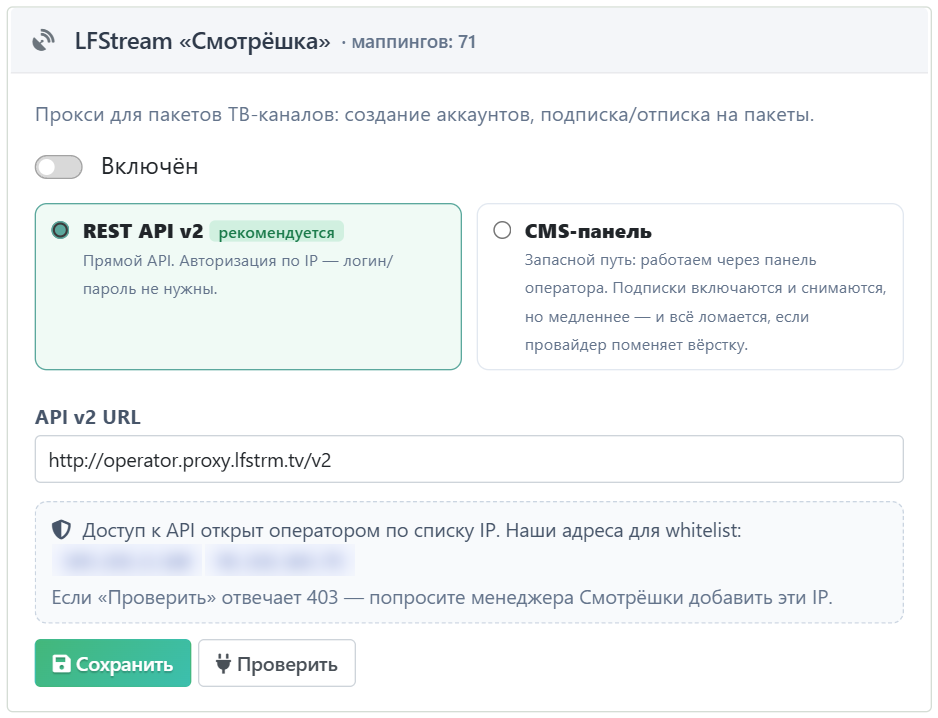Screen dimensions: 938x718
Task: Toggle the Включён switch
Action: [x=59, y=166]
